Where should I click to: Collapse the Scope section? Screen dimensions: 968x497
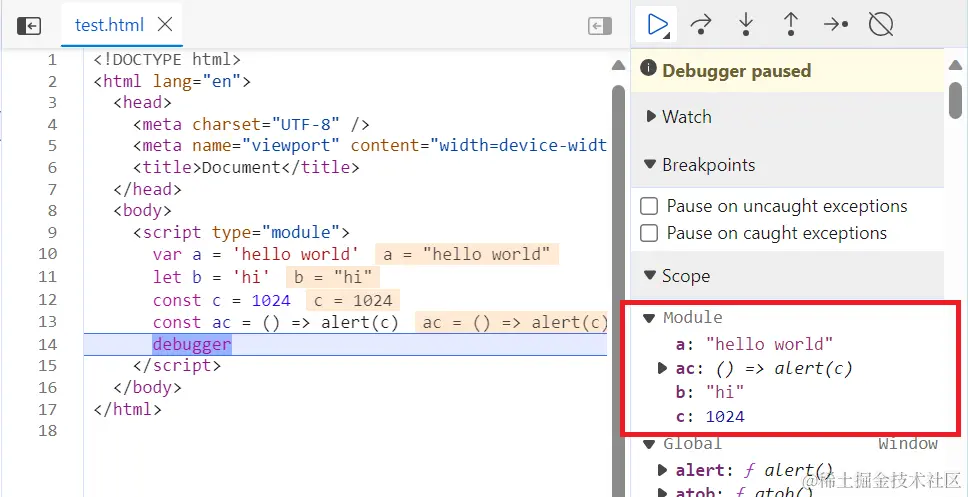click(x=649, y=275)
